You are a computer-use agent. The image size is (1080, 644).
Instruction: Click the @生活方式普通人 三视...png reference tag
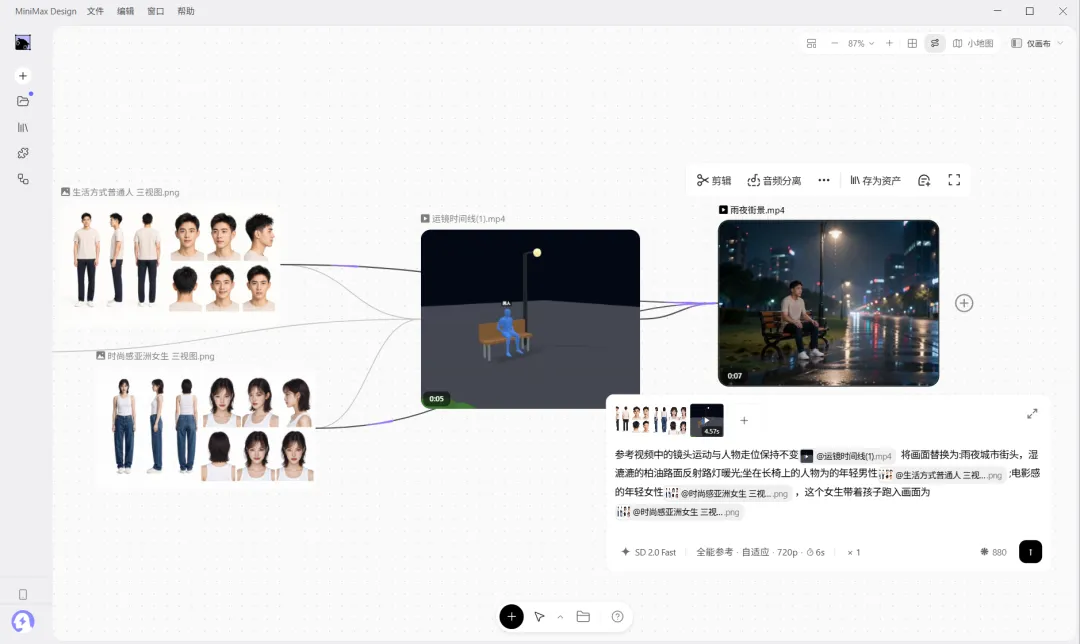tap(942, 475)
